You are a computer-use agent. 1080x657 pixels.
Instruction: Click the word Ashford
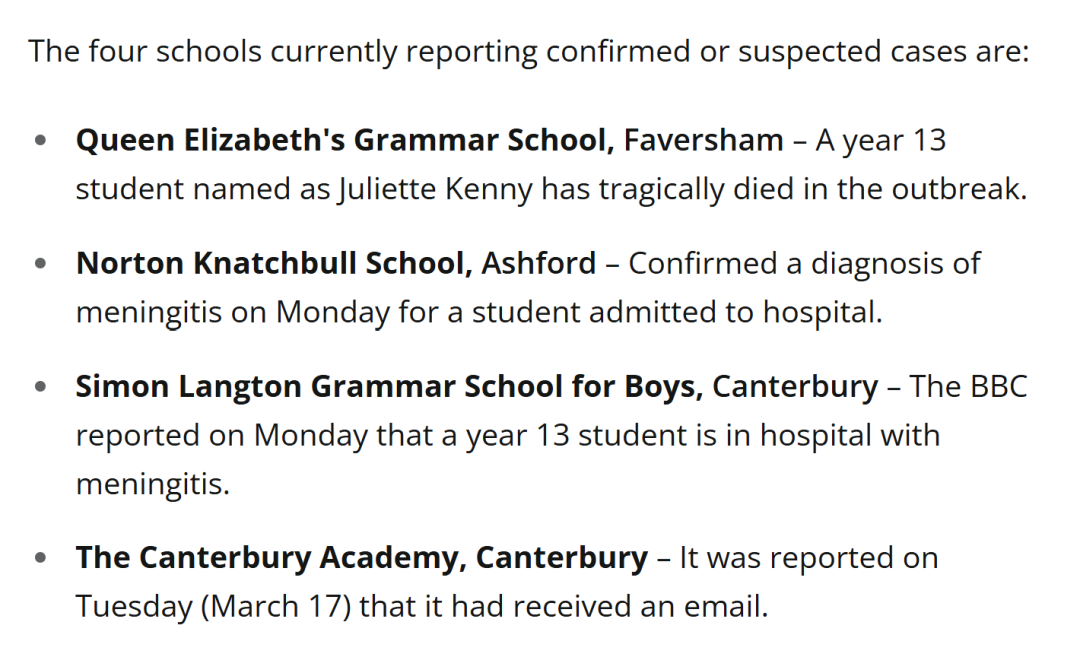point(539,263)
